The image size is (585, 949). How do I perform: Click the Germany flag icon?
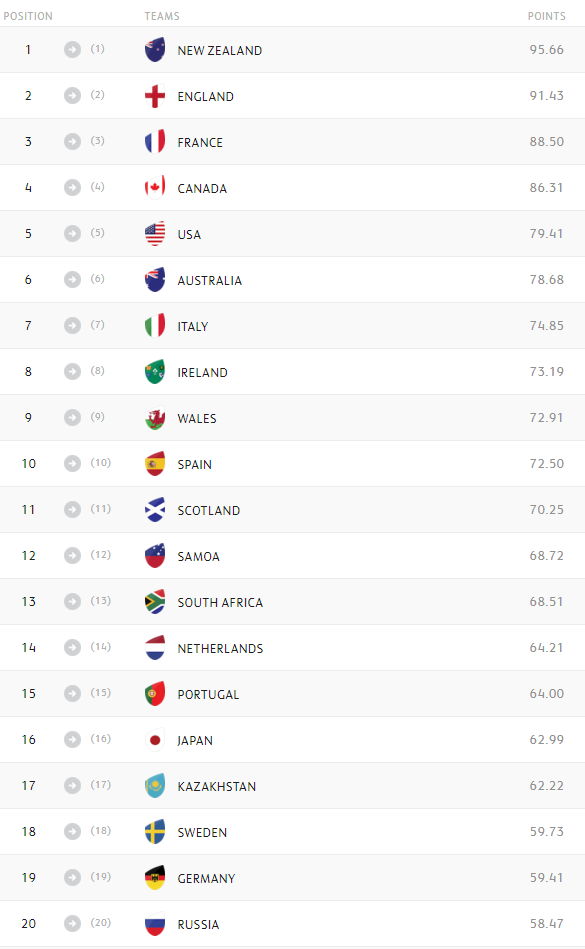(x=155, y=878)
